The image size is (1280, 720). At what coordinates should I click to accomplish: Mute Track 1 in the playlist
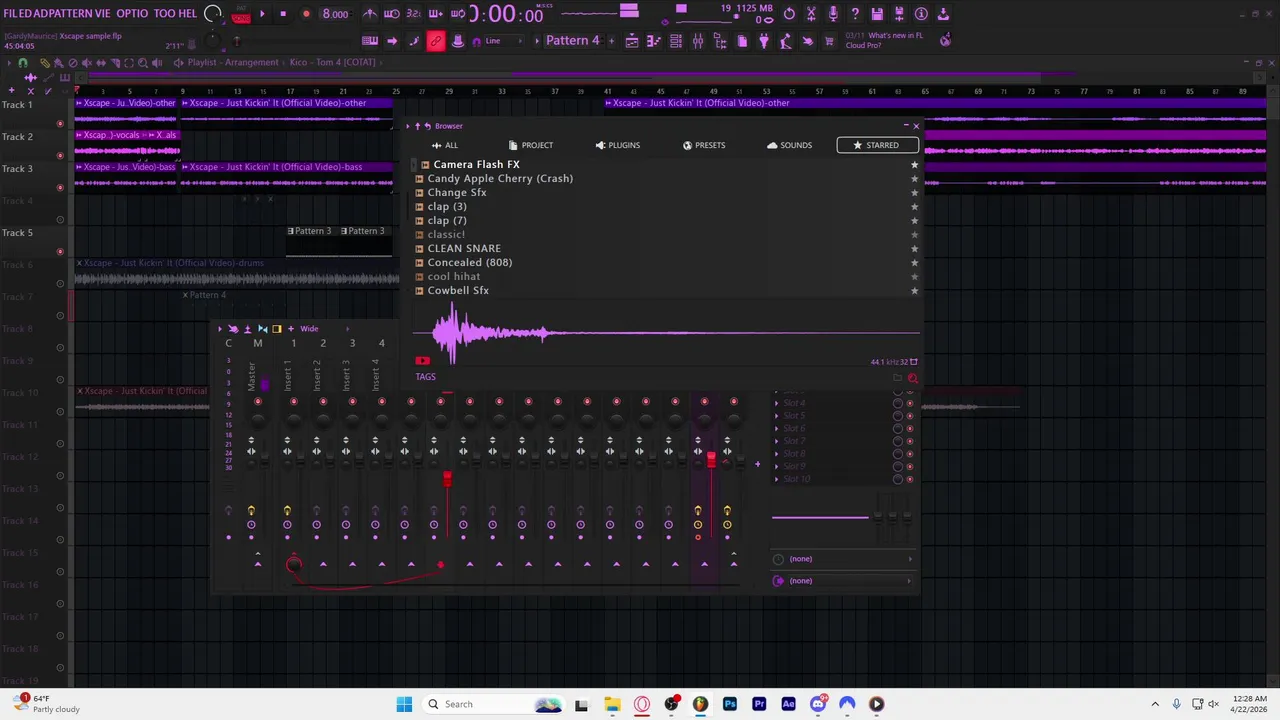coord(60,123)
